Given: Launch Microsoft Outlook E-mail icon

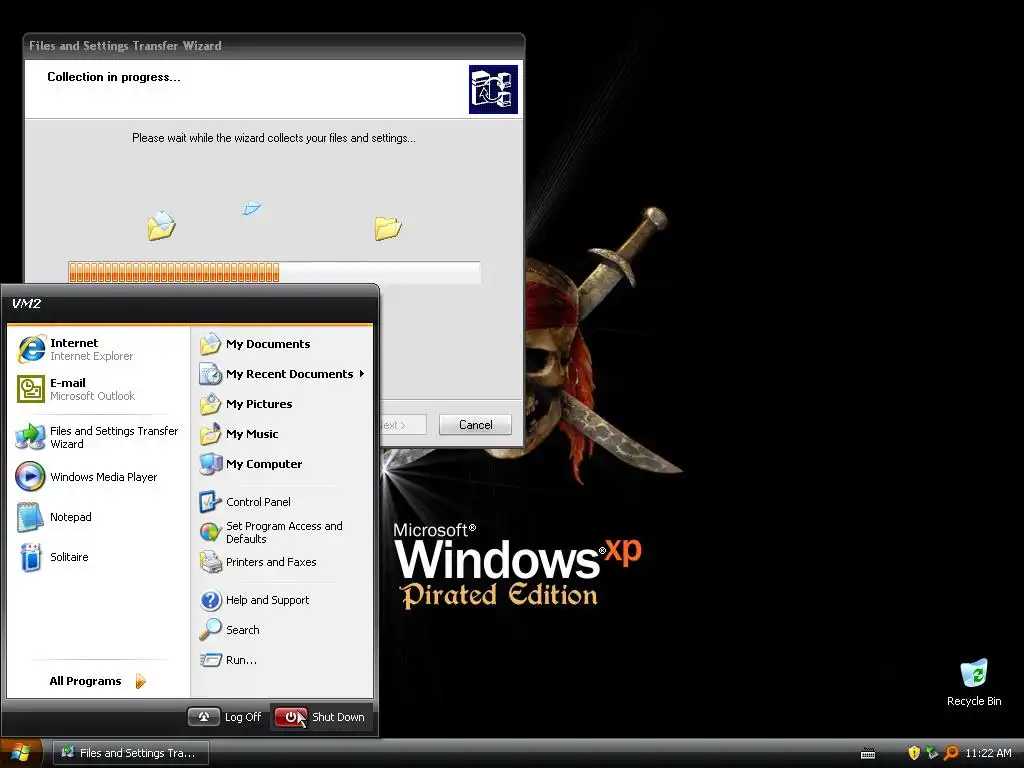Looking at the screenshot, I should click(31, 389).
